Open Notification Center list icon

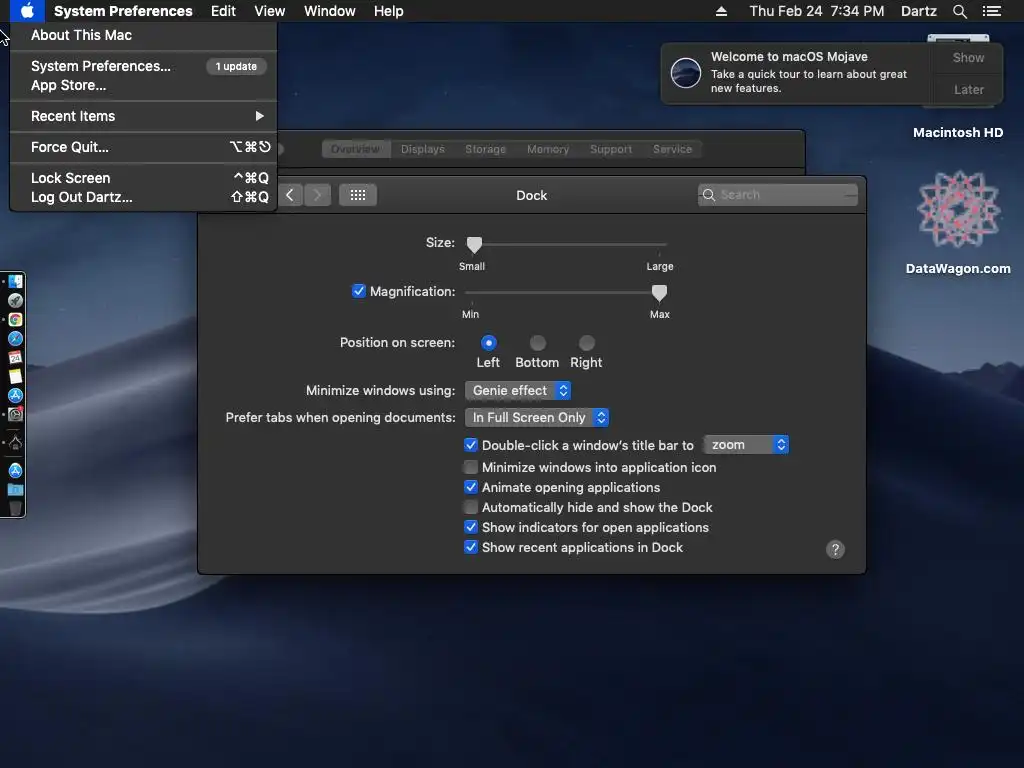click(x=991, y=11)
